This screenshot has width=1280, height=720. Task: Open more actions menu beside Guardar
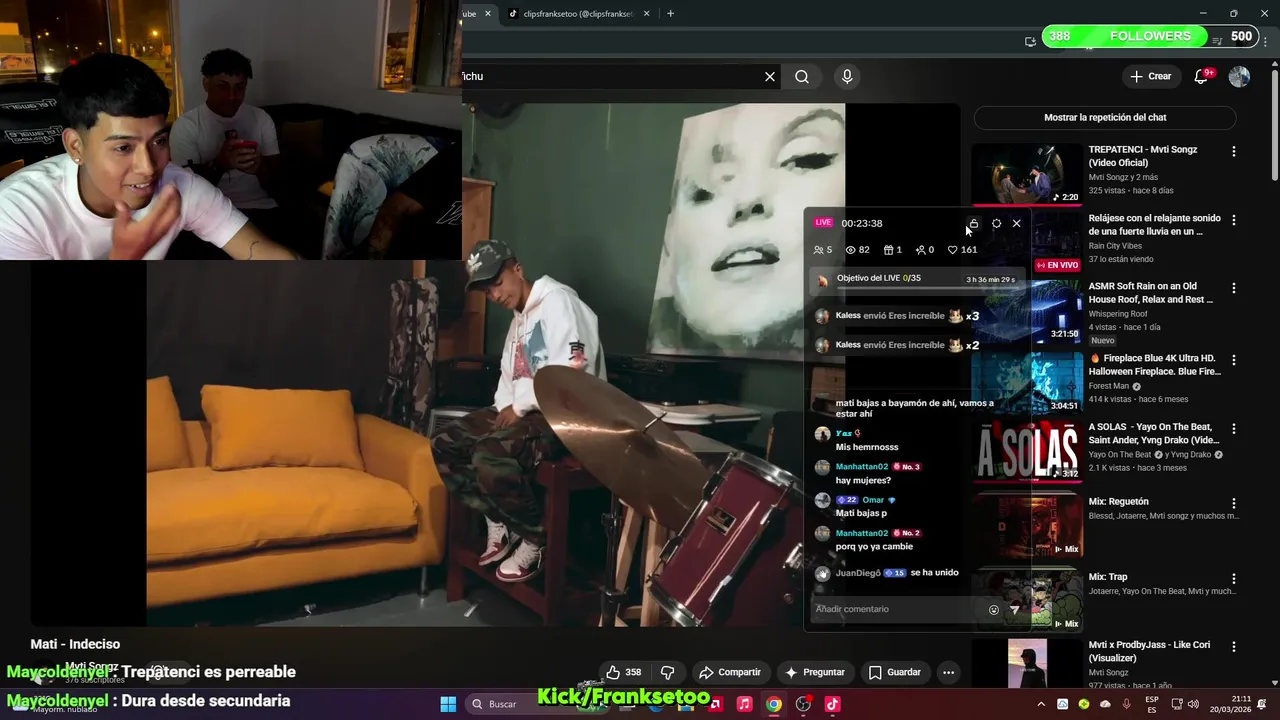(948, 672)
